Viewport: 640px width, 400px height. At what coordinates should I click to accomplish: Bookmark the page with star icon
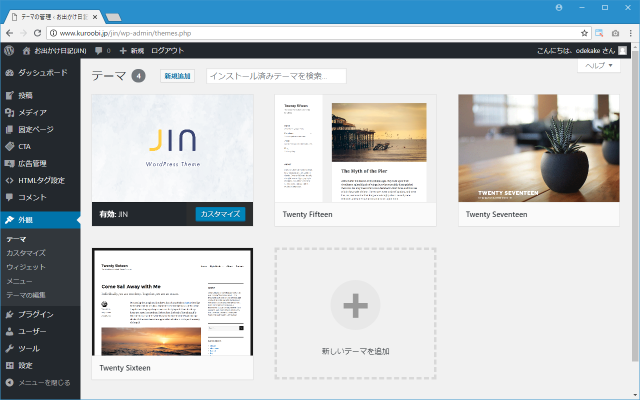click(584, 33)
